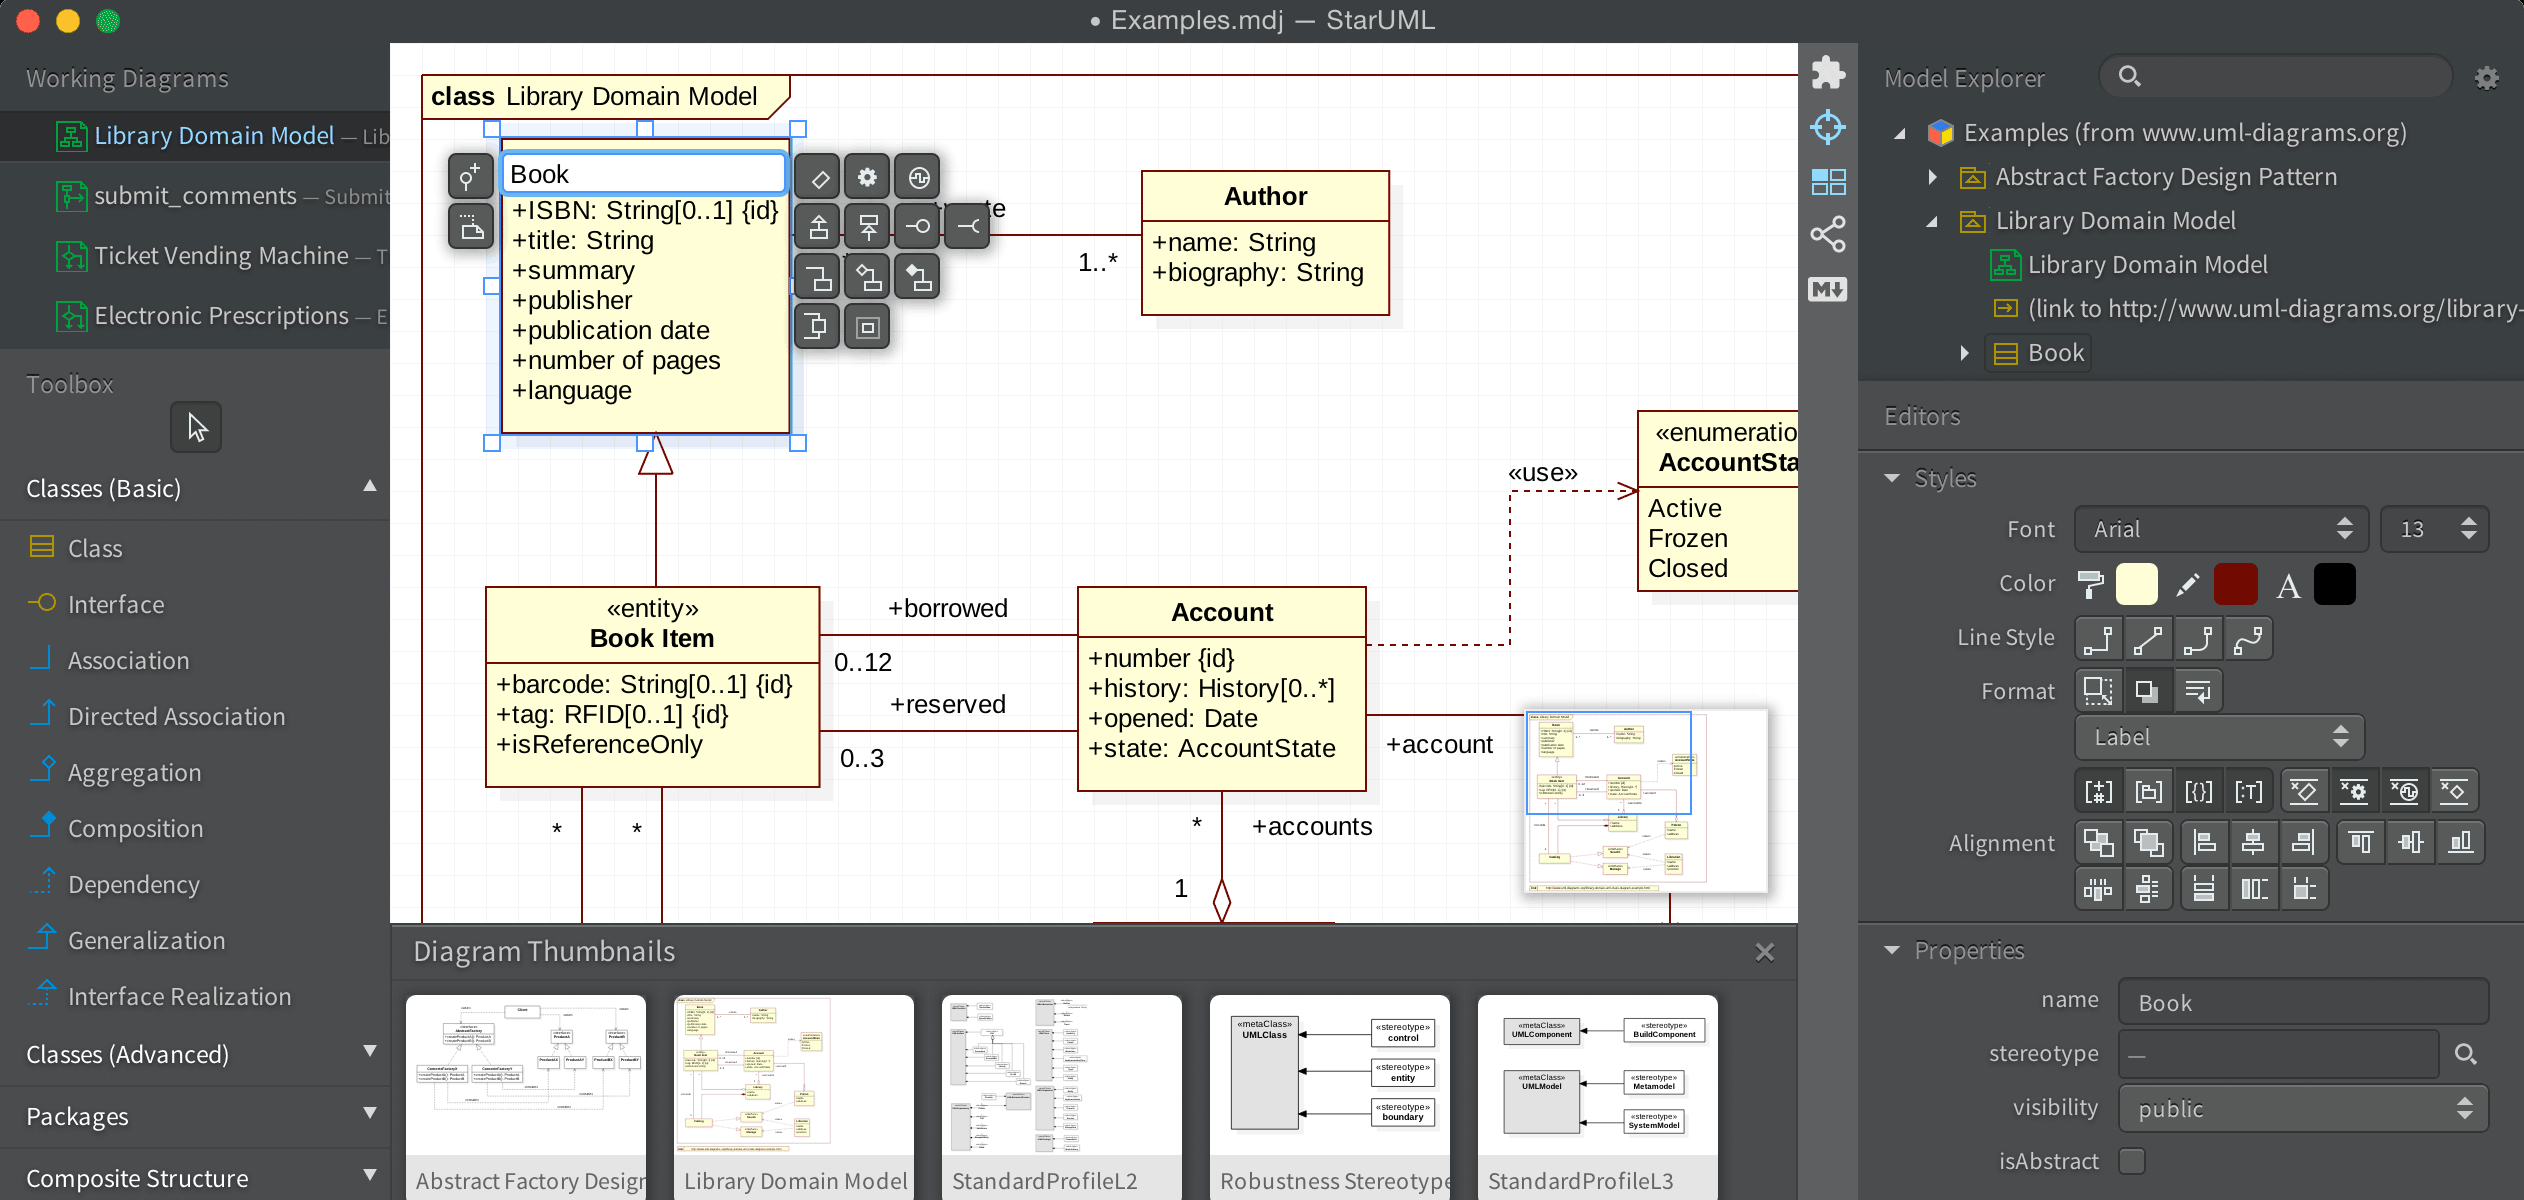Viewport: 2524px width, 1200px height.
Task: Click the Dependency tool in toolbox
Action: (x=132, y=884)
